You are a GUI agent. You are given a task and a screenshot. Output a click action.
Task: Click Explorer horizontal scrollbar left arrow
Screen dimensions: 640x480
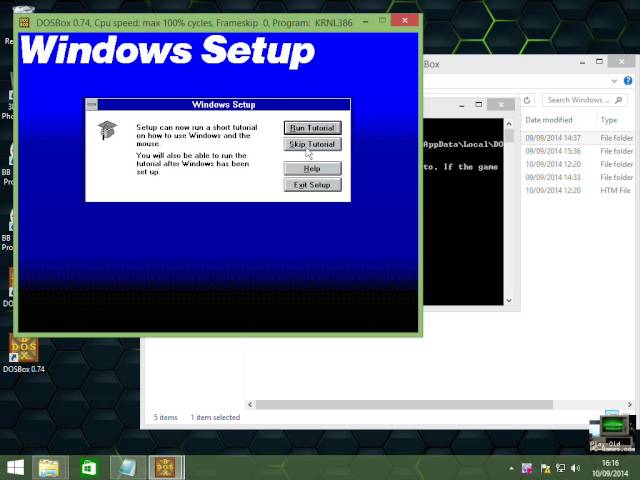tap(250, 404)
